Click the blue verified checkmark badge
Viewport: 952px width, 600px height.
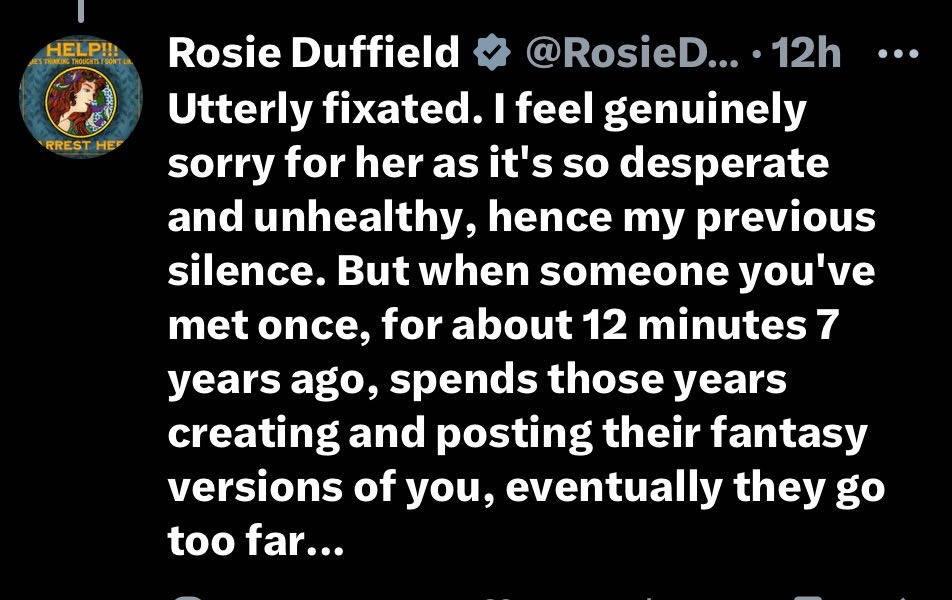(491, 54)
